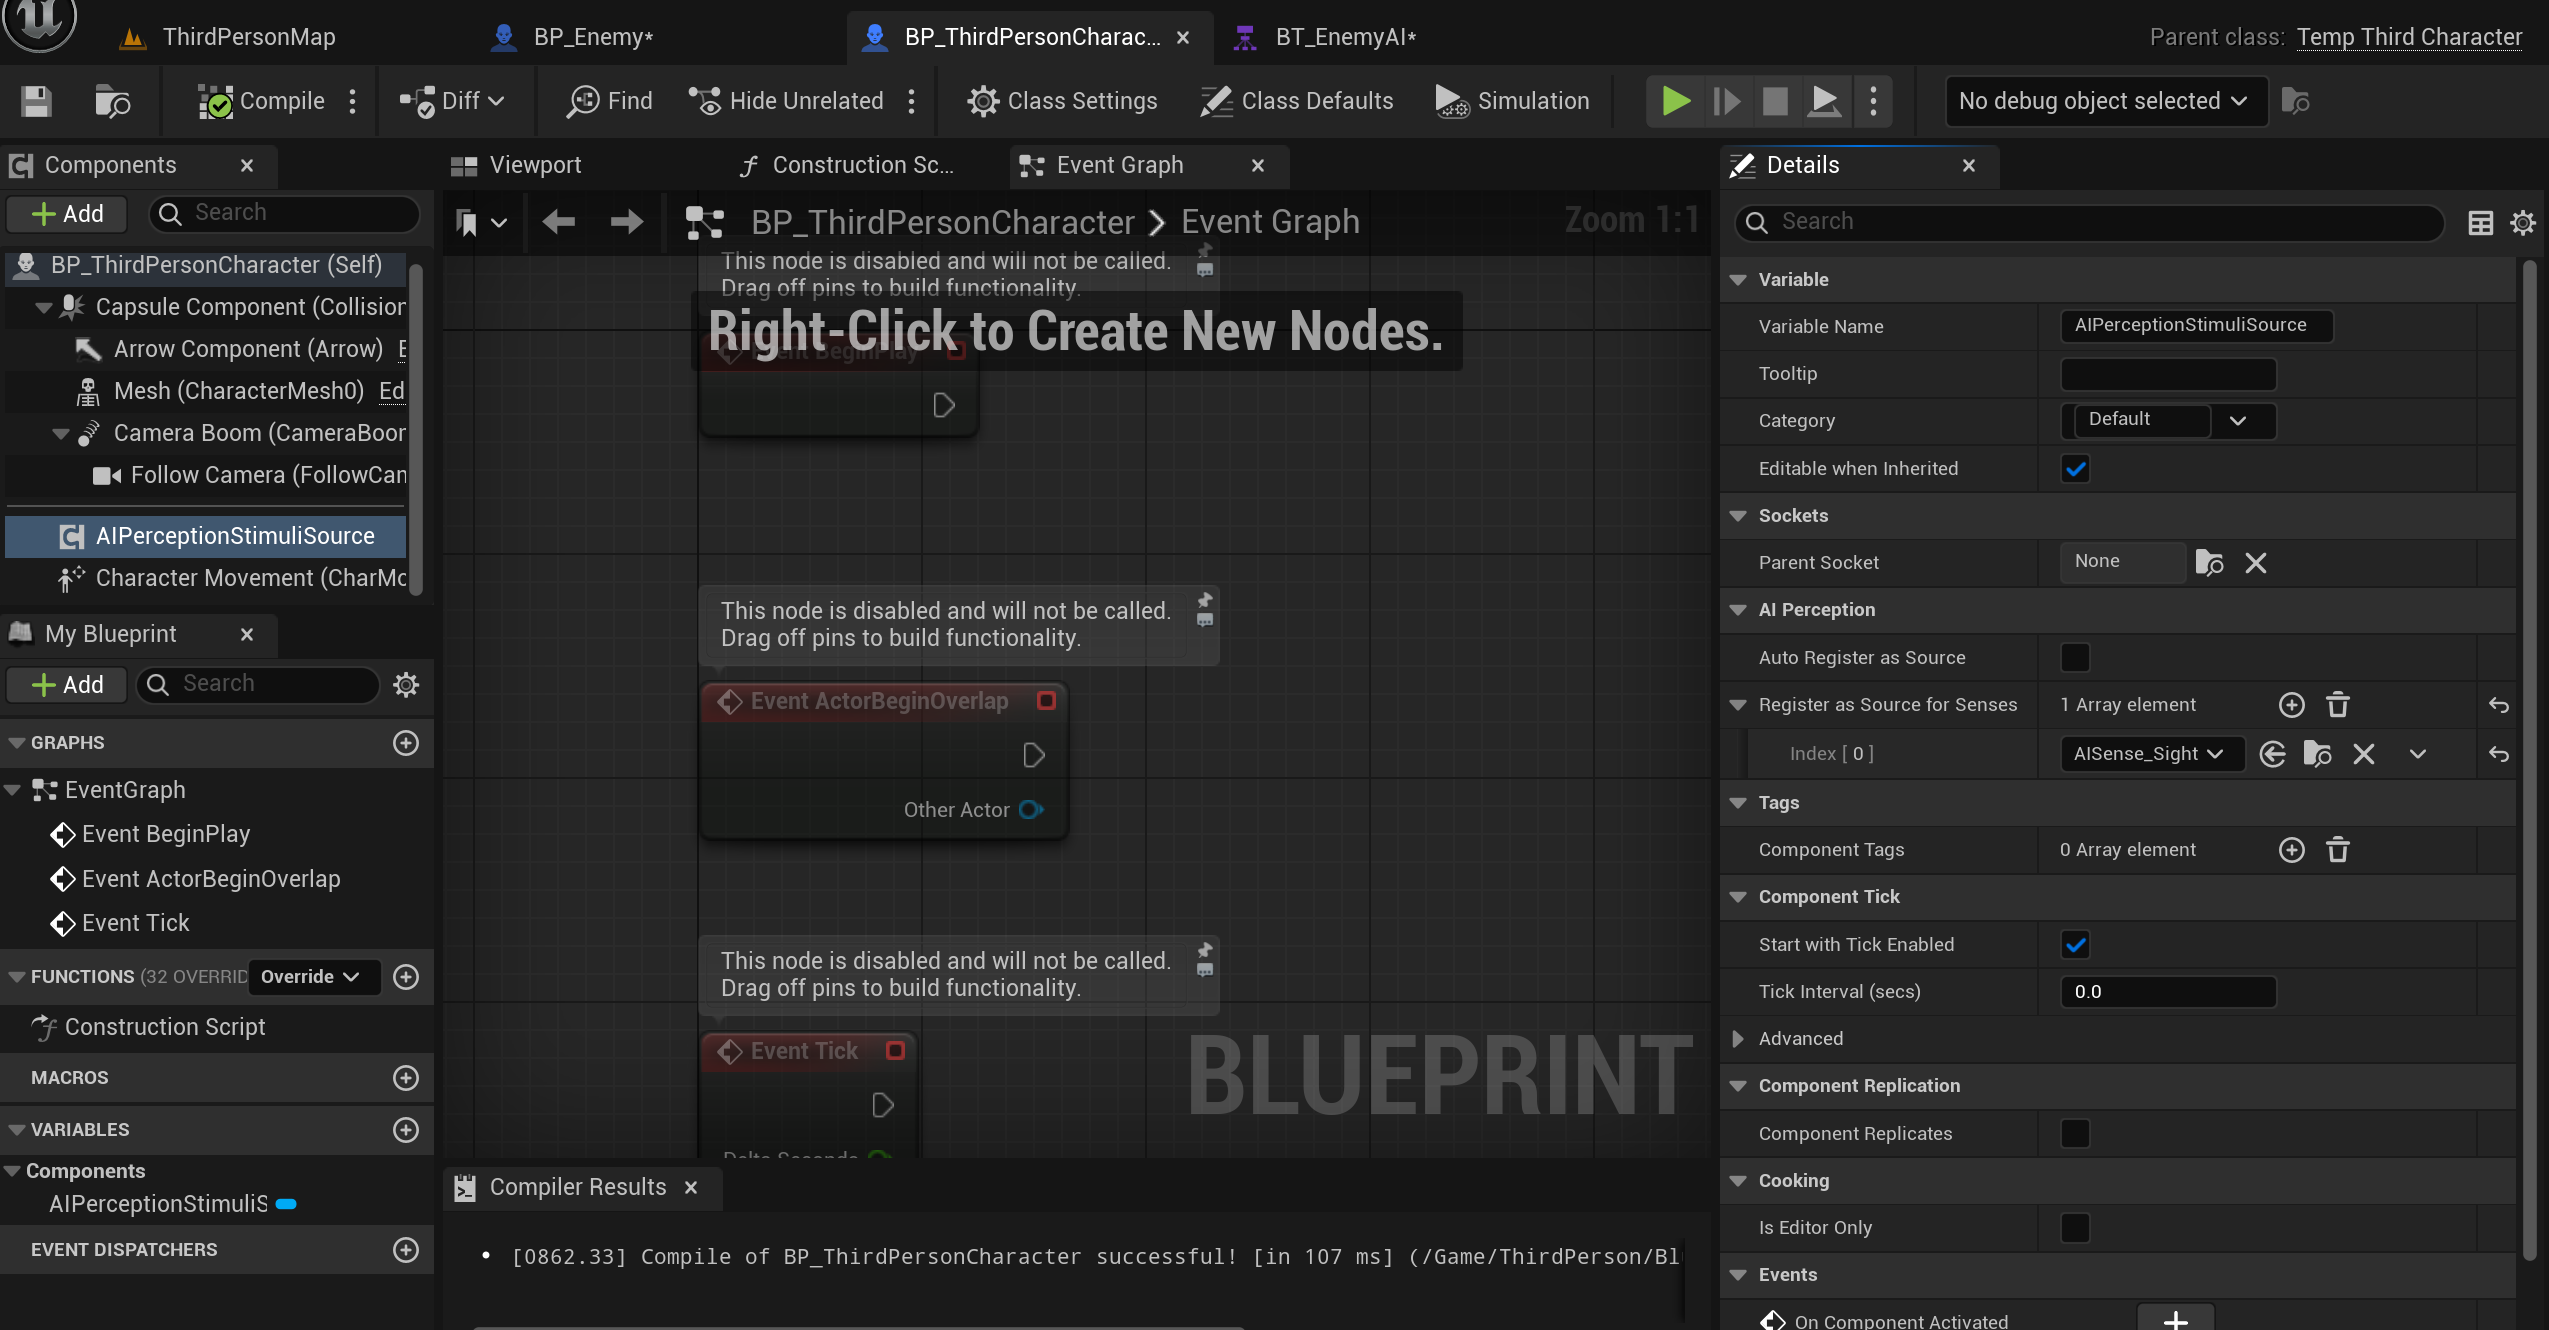Enable Component Replicates checkbox
This screenshot has width=2549, height=1330.
pos(2075,1133)
